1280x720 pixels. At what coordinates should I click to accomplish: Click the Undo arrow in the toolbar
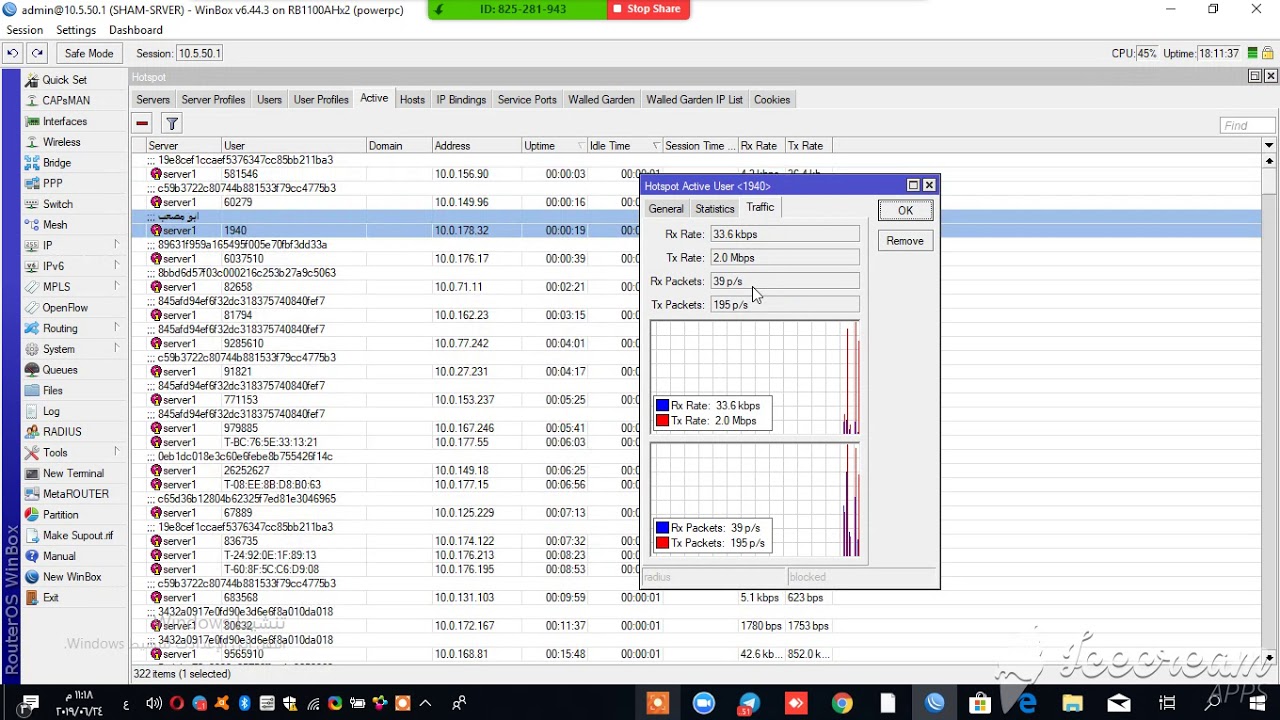point(12,53)
